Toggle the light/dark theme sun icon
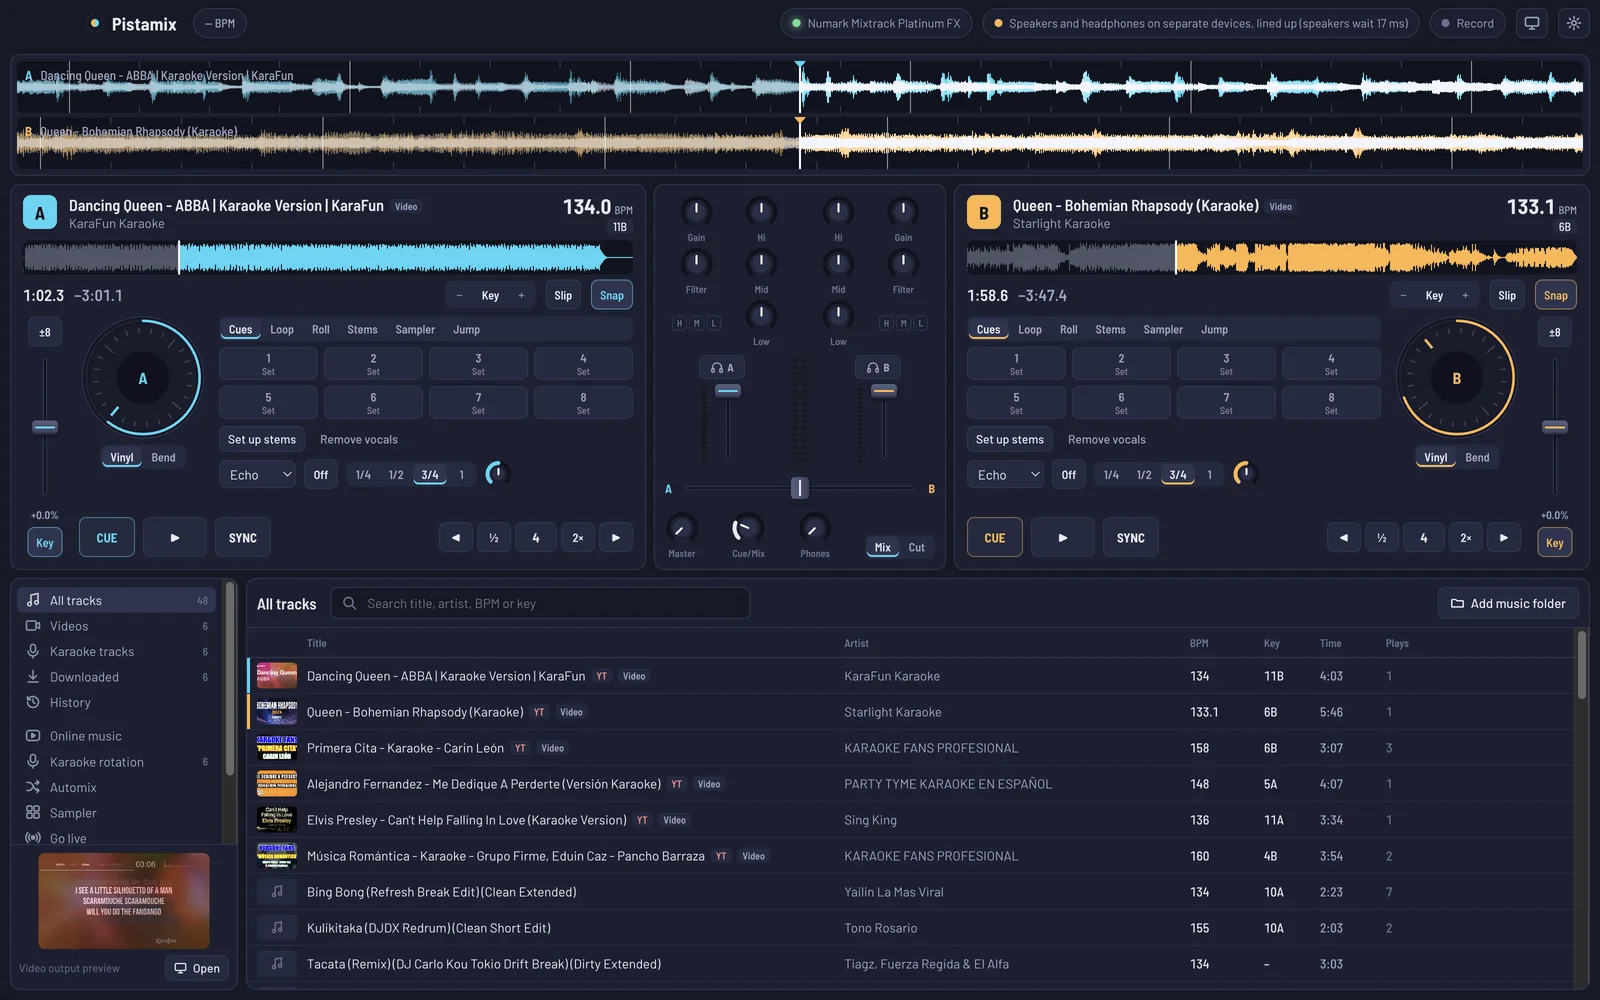 pyautogui.click(x=1574, y=23)
